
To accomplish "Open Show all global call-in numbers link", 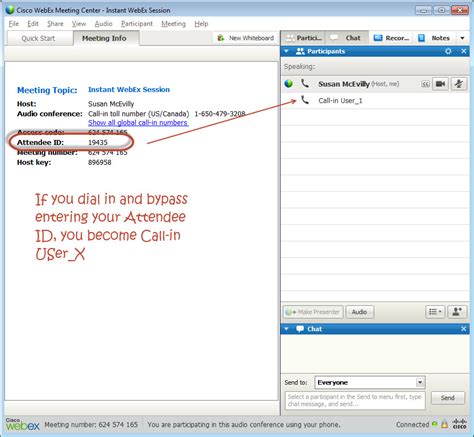I will click(138, 123).
